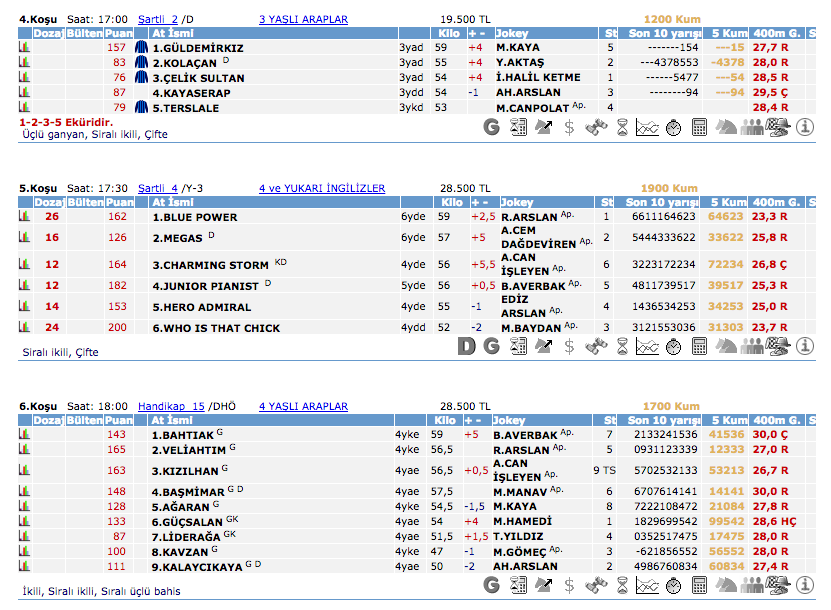Open 4 ve YUKARI İNGİLİZLER link
Screen dimensions: 831x610
coord(321,188)
